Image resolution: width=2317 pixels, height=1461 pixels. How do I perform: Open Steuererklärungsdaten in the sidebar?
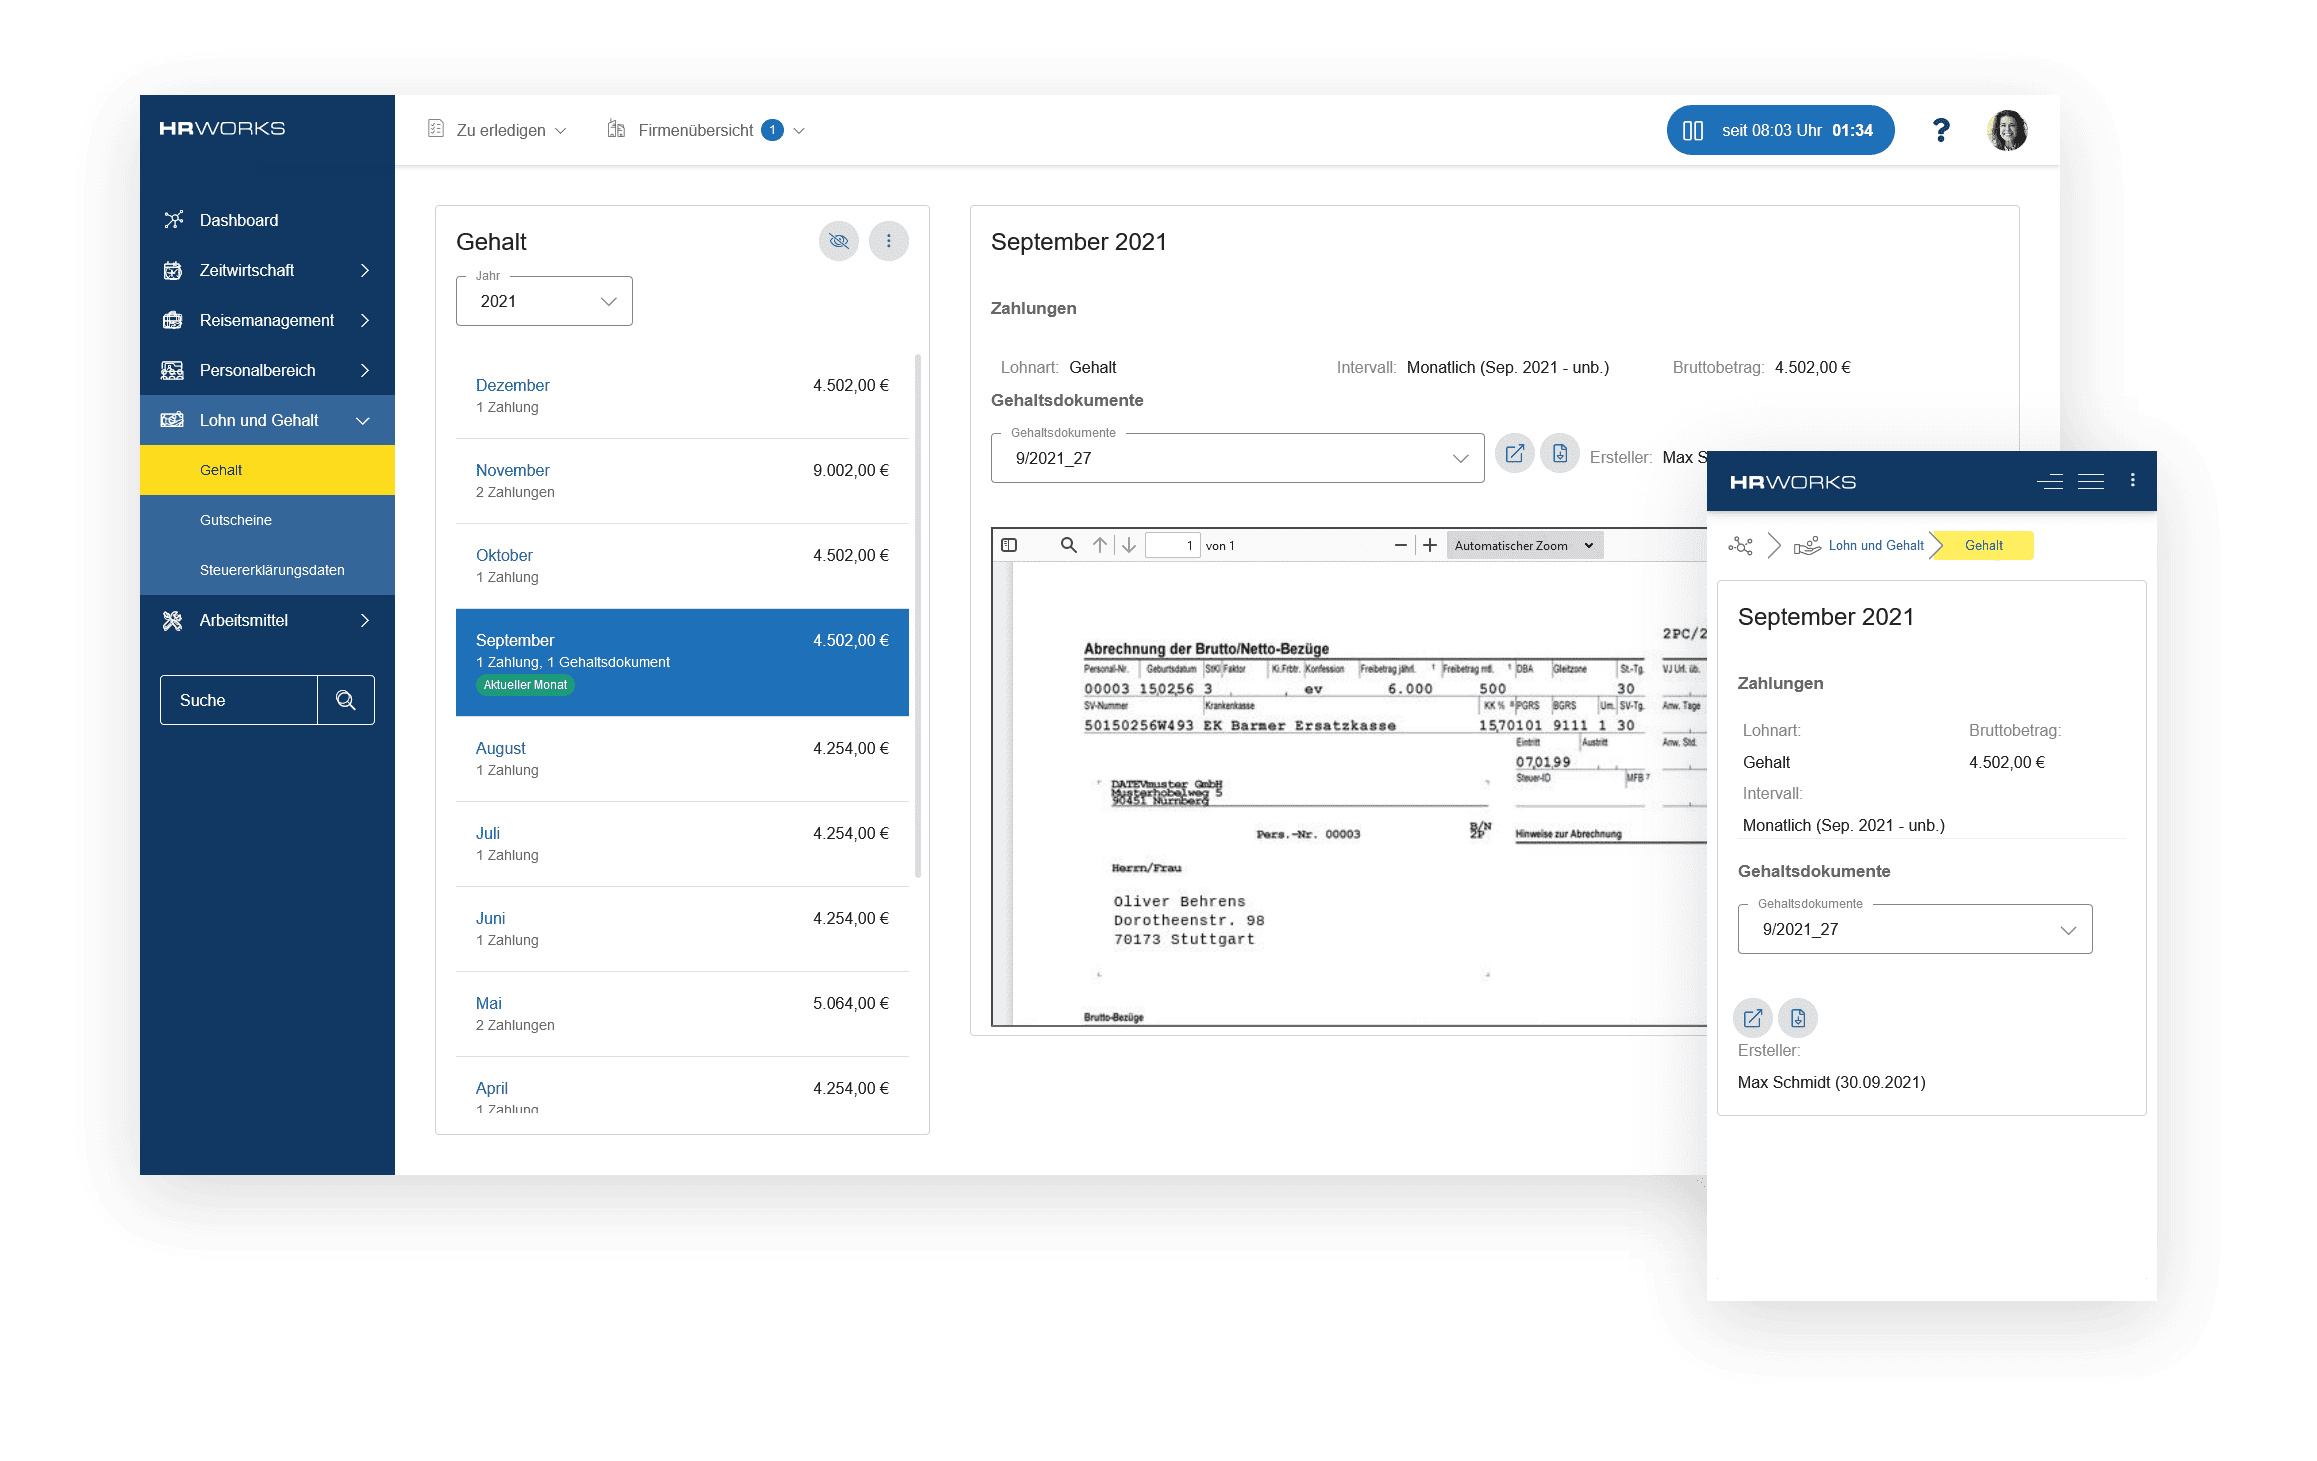click(x=271, y=569)
